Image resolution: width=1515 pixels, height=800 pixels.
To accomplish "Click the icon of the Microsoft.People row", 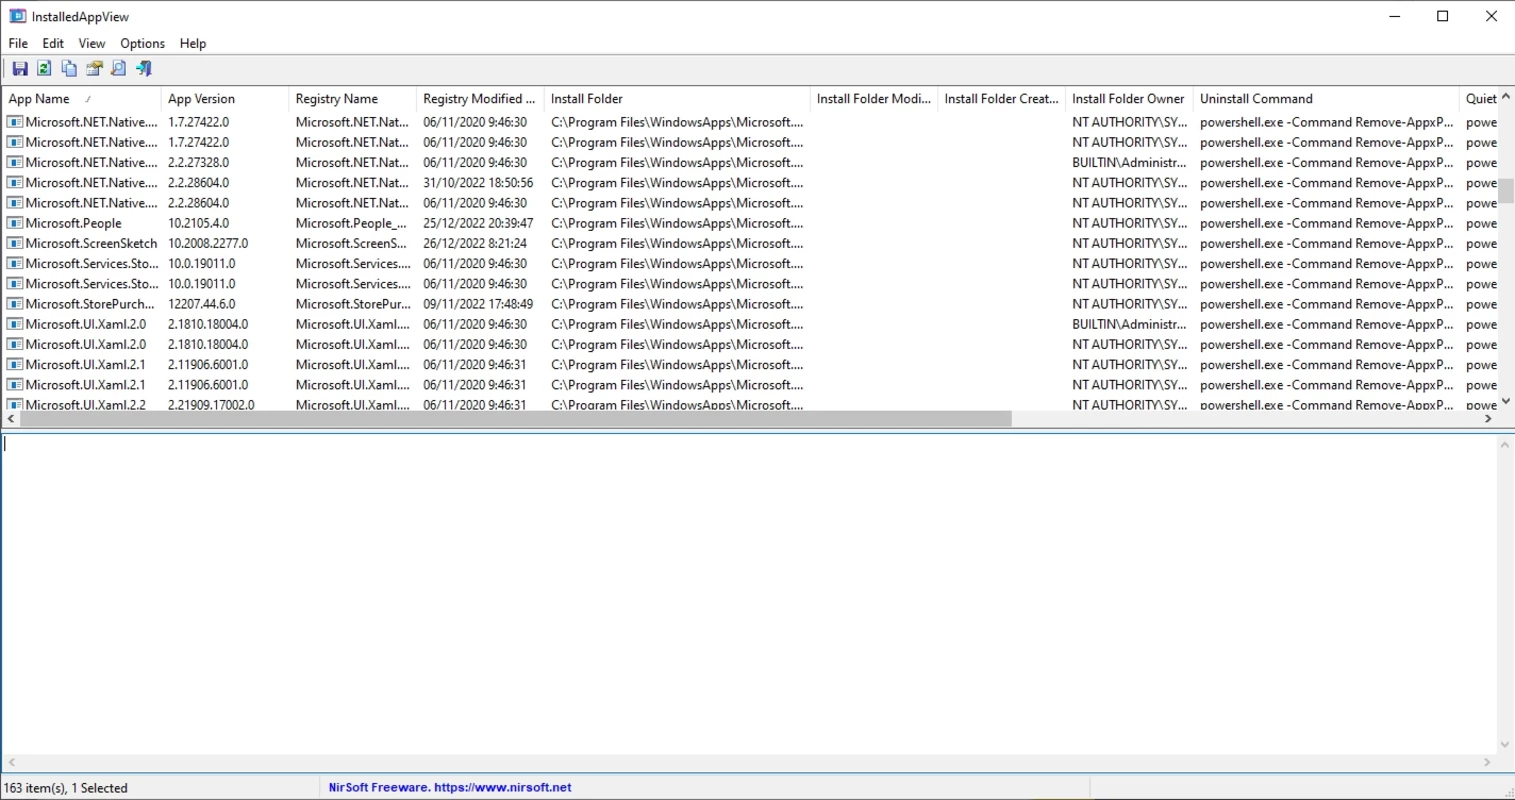I will point(15,223).
